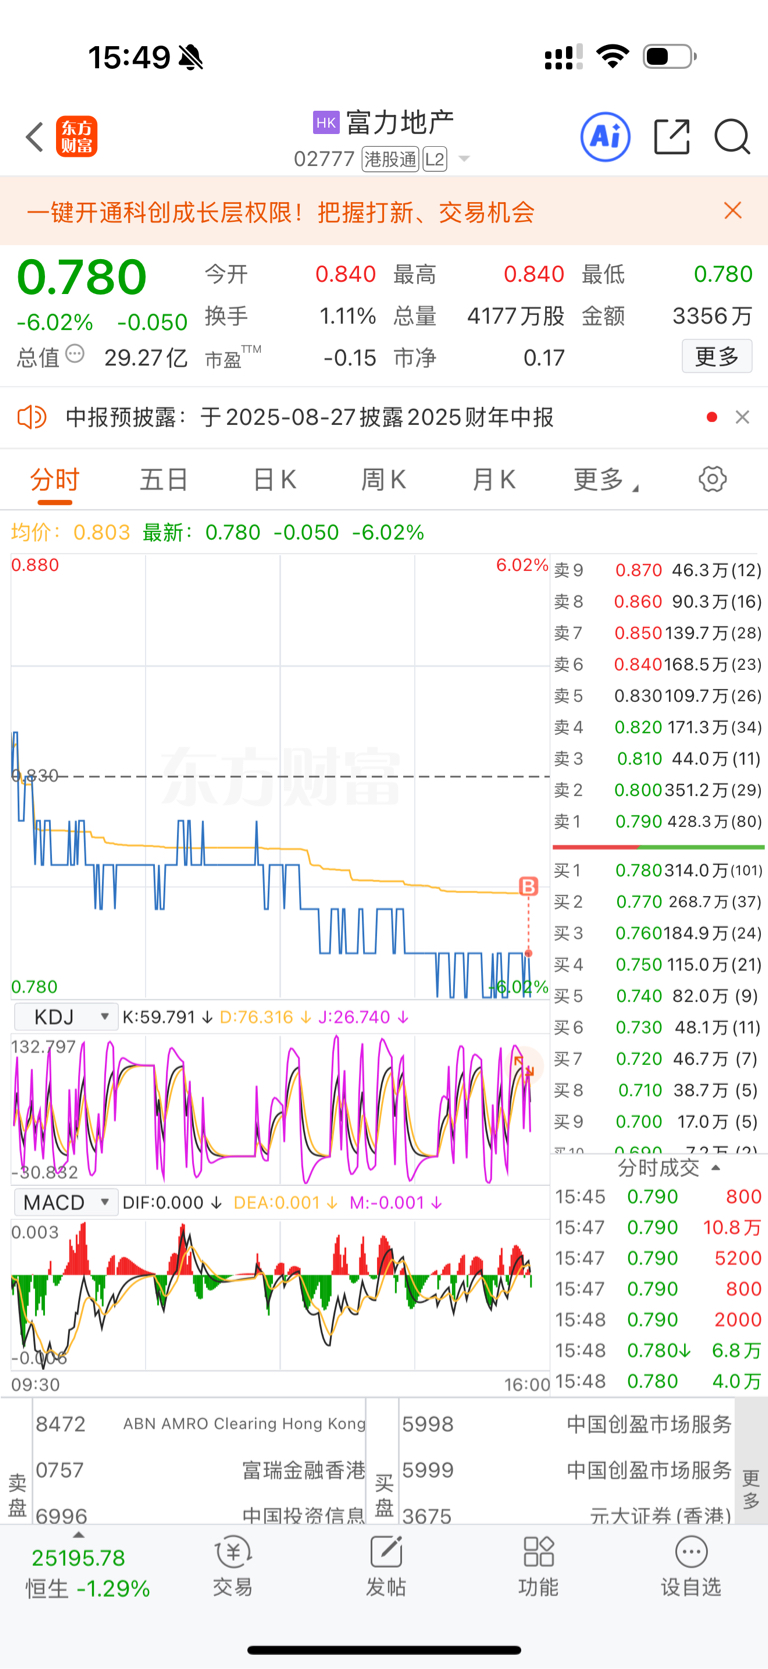Tap the B buy marker on chart
This screenshot has width=768, height=1669.
[x=528, y=886]
